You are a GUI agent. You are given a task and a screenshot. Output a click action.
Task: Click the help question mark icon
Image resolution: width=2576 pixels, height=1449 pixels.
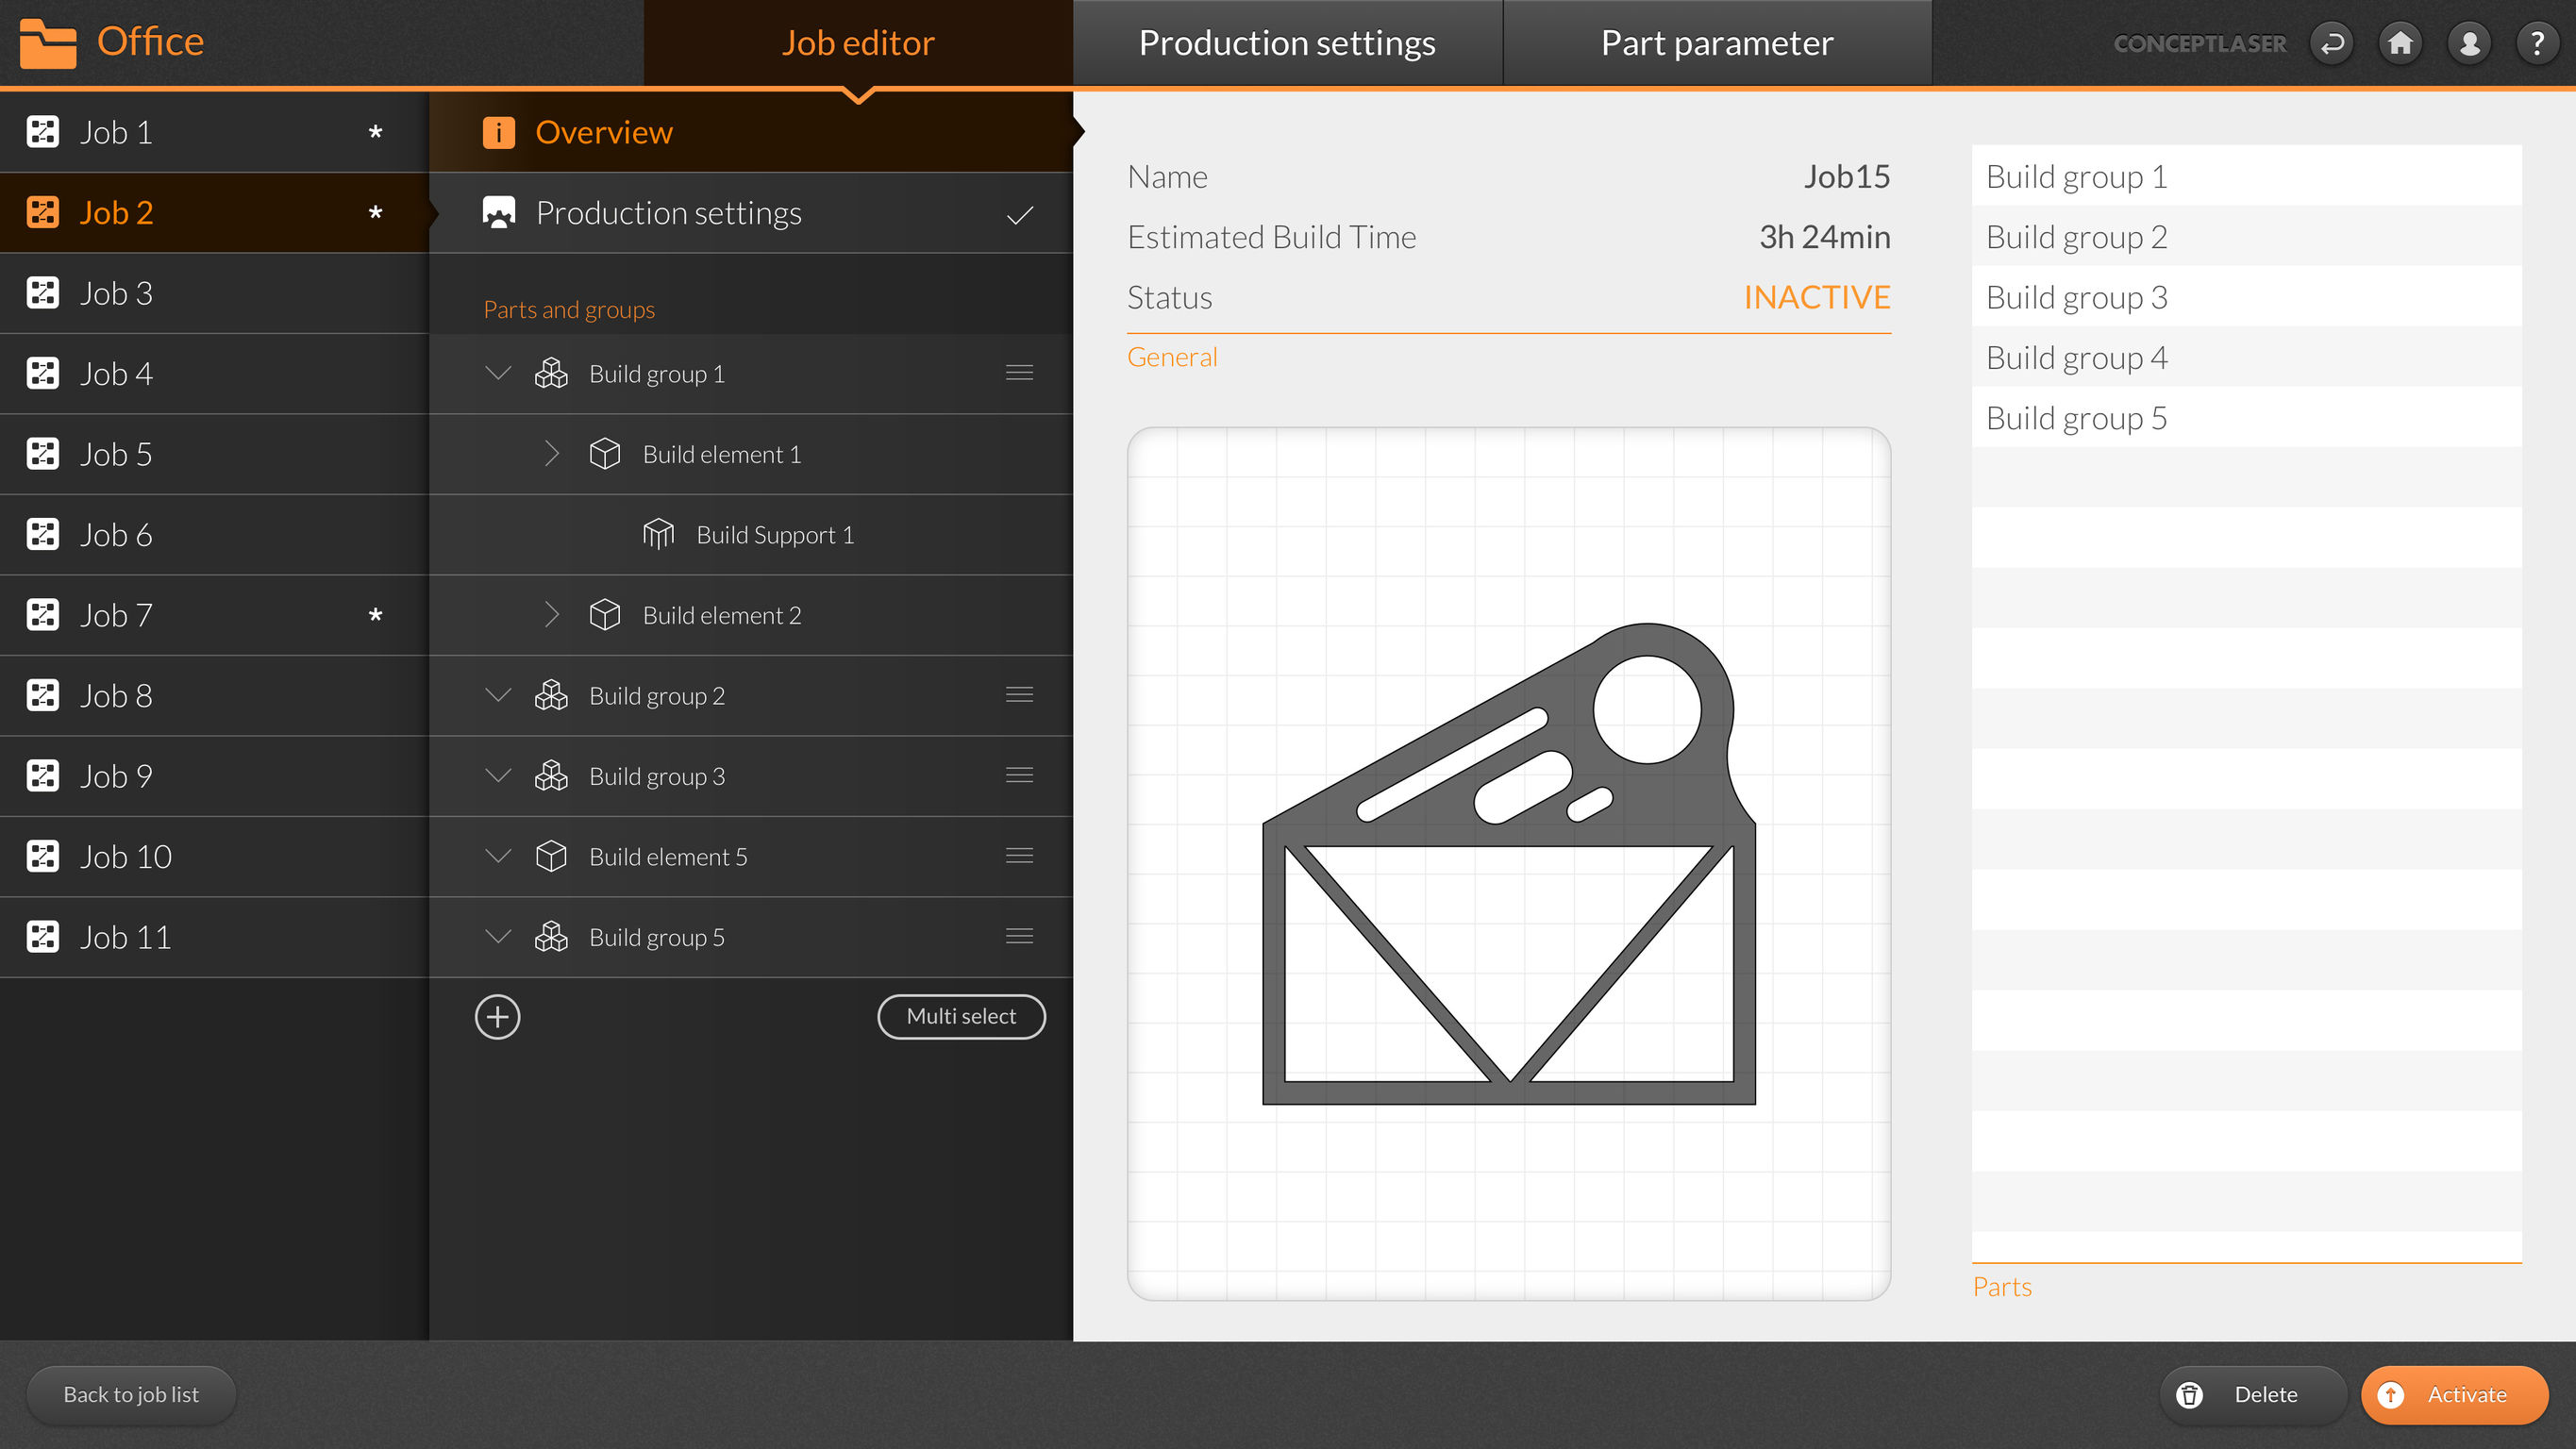click(x=2537, y=44)
